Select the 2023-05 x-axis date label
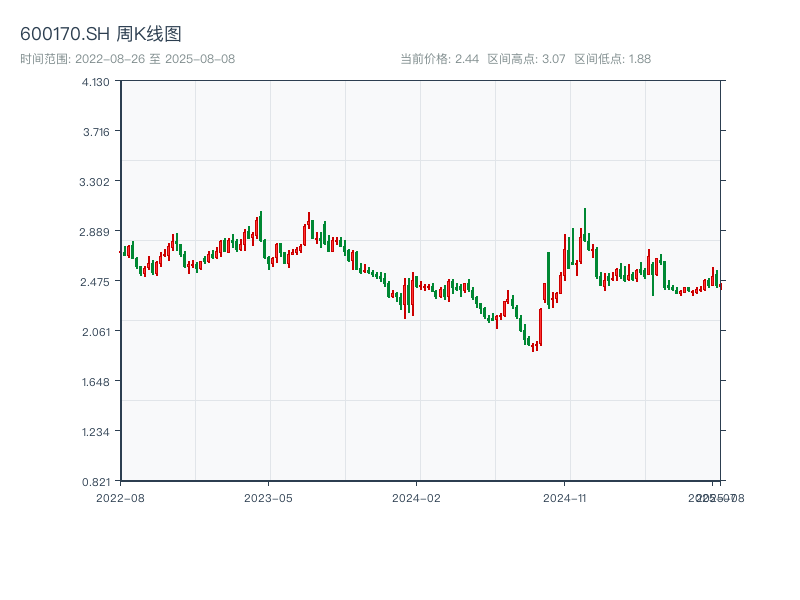 [268, 497]
